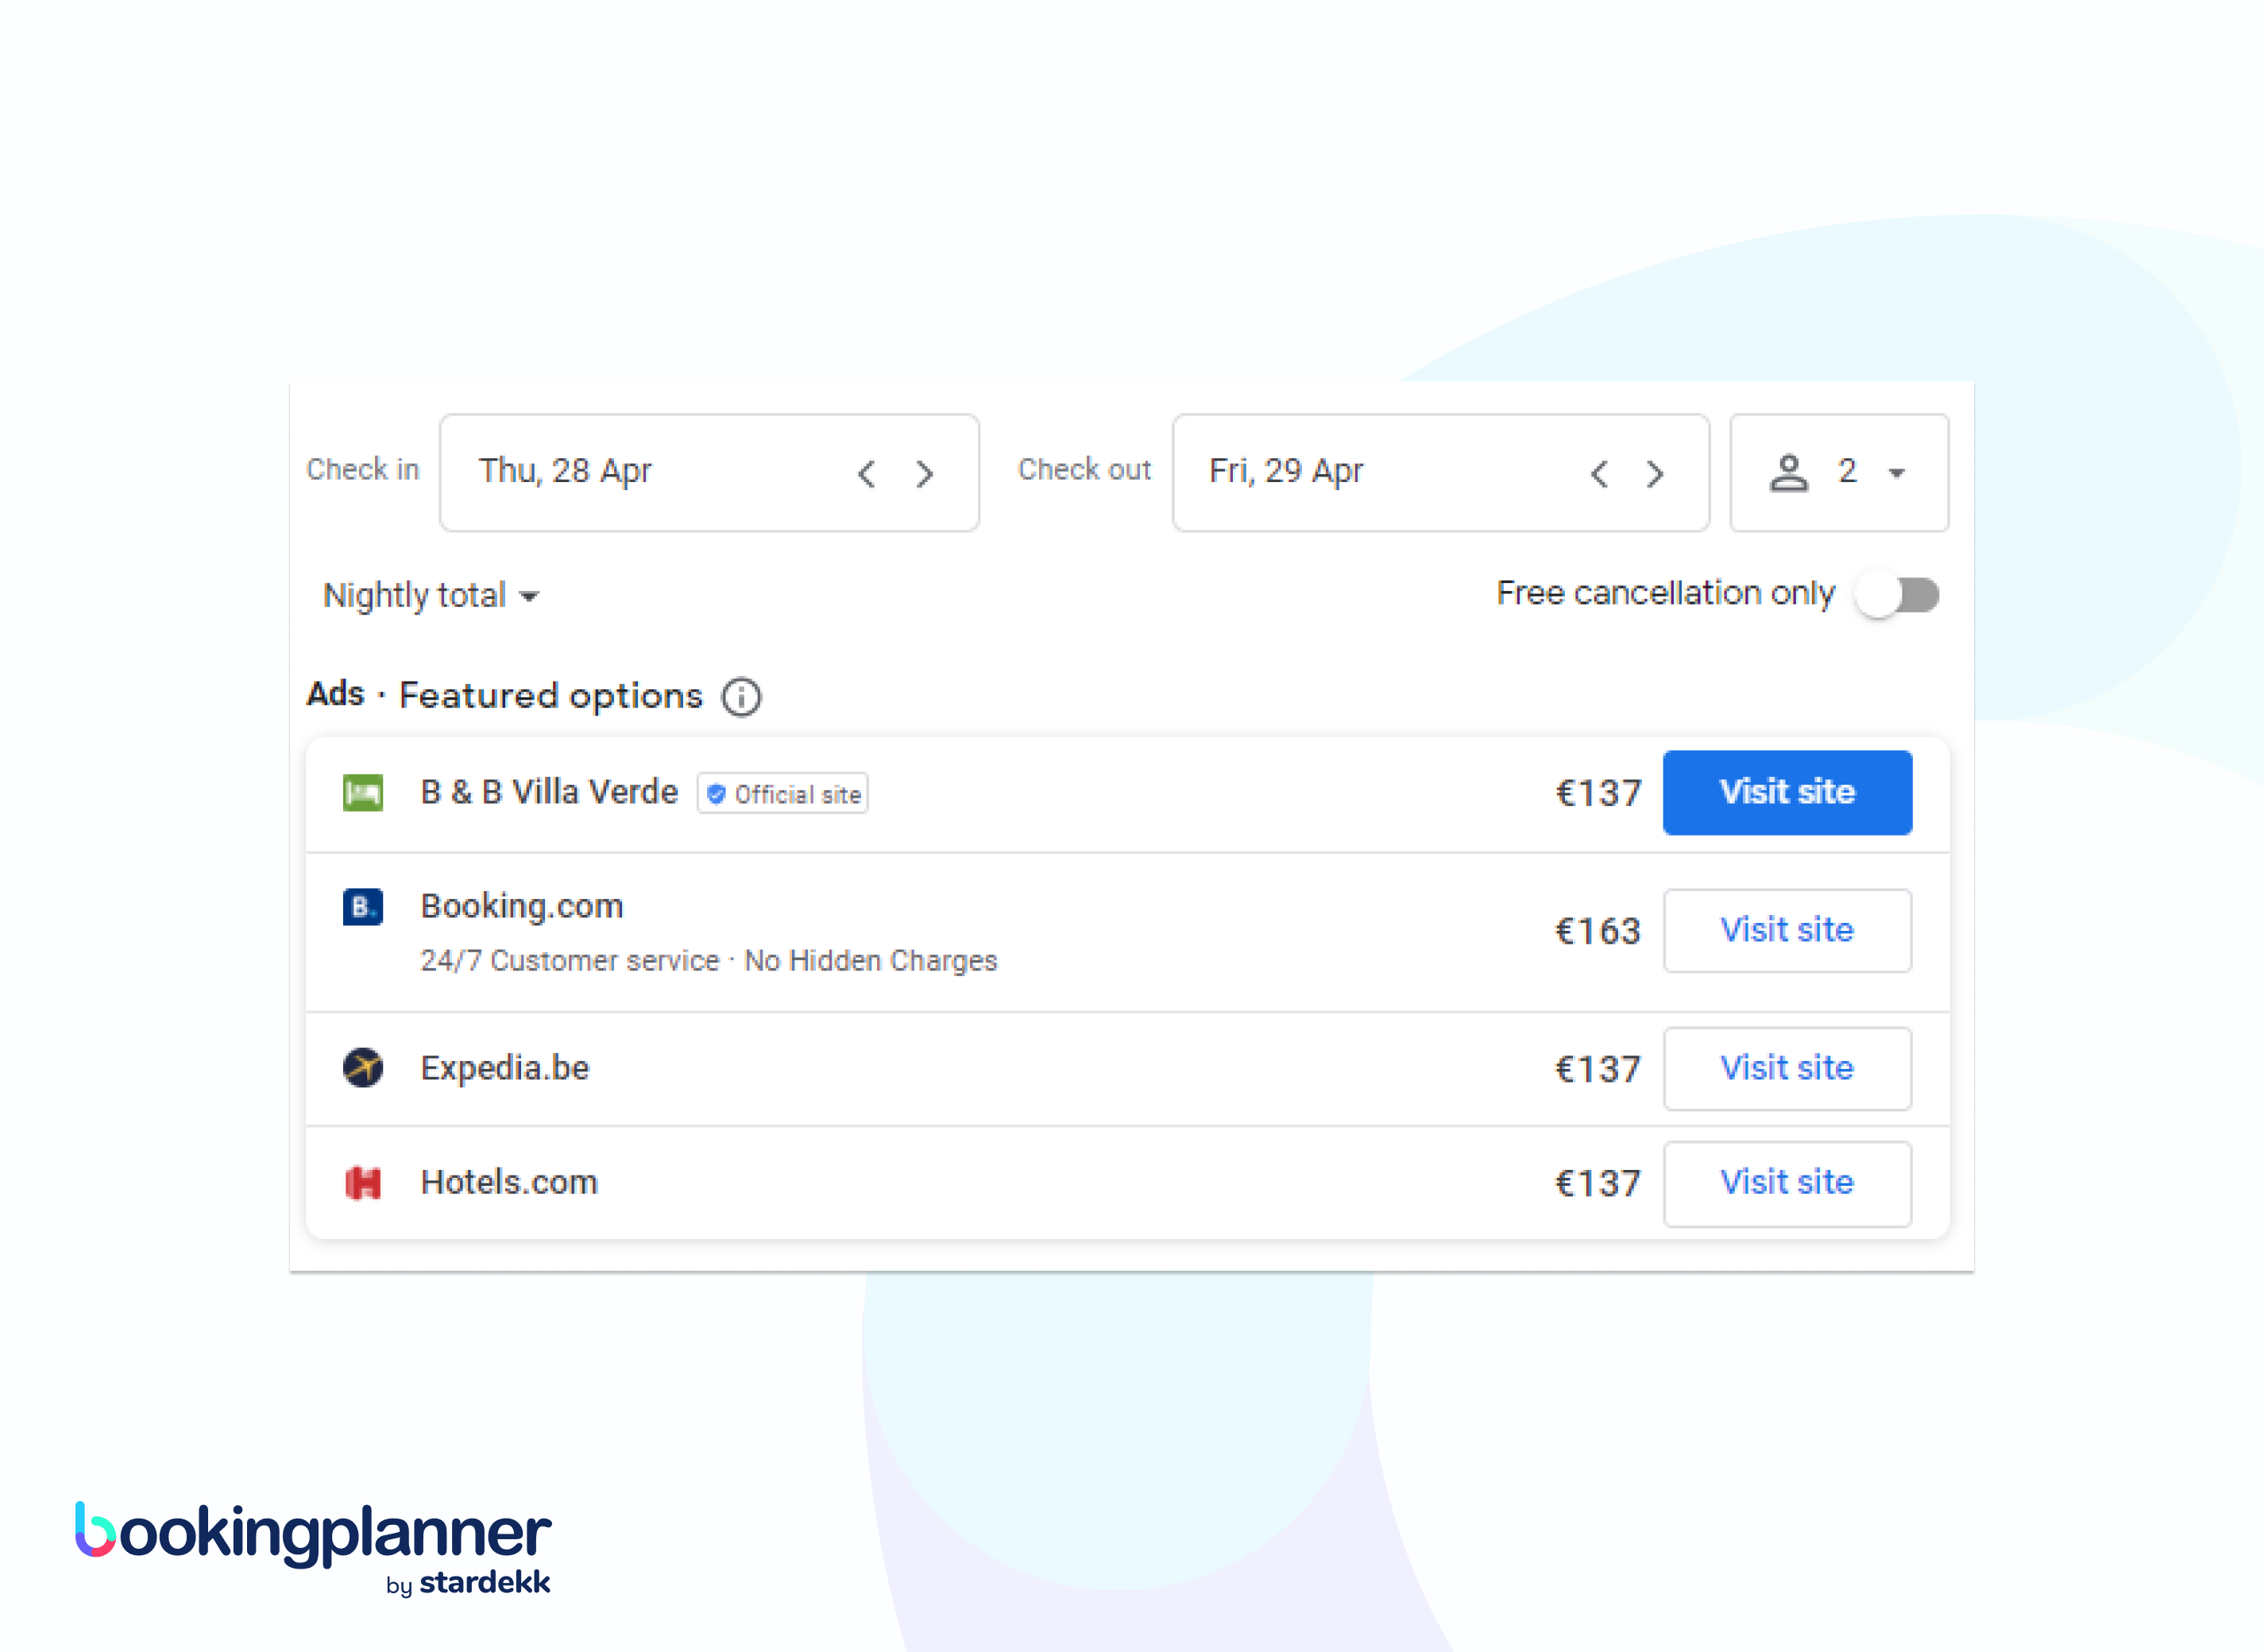This screenshot has width=2264, height=1652.
Task: Open Featured options info icon
Action: (741, 697)
